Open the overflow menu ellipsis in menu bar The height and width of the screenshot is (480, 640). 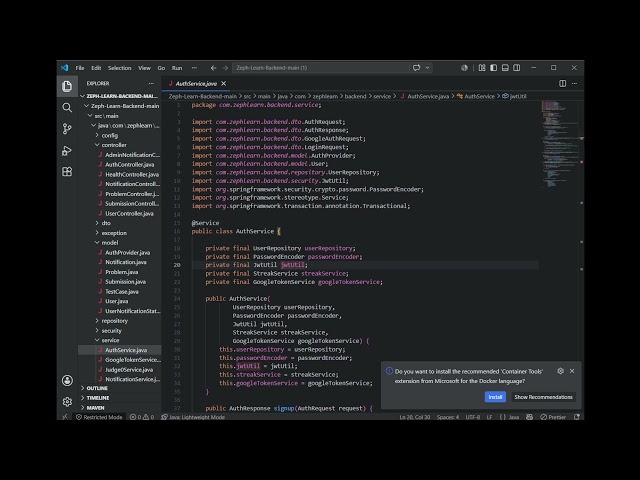click(x=194, y=68)
